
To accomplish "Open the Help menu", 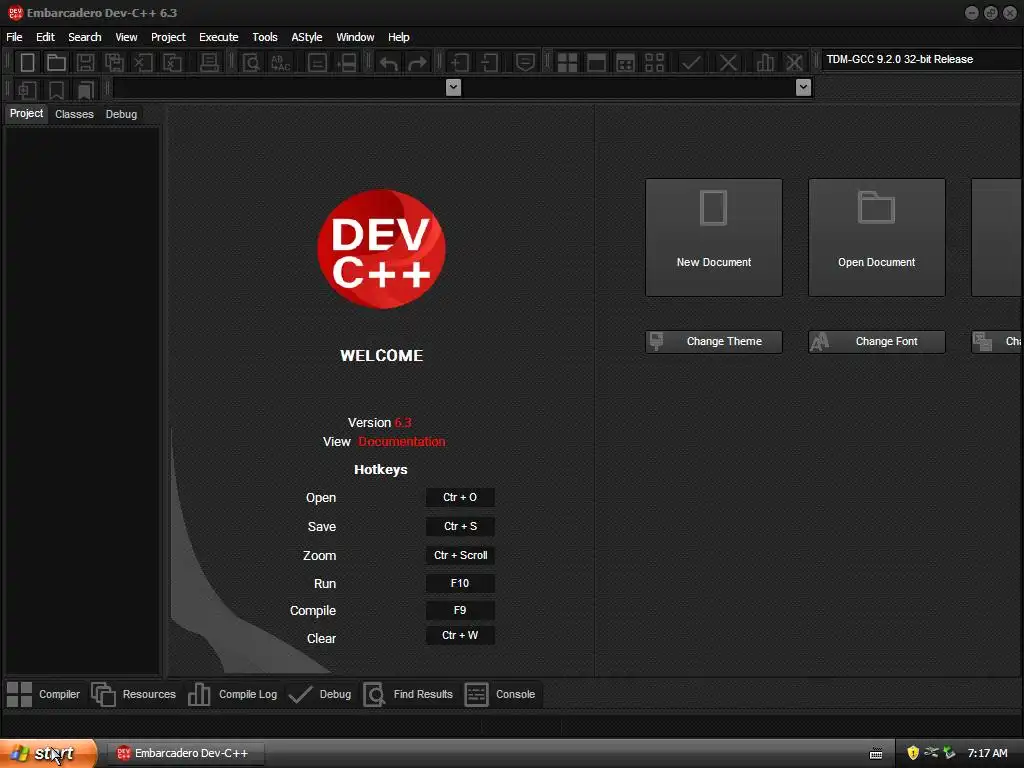I will [x=398, y=37].
